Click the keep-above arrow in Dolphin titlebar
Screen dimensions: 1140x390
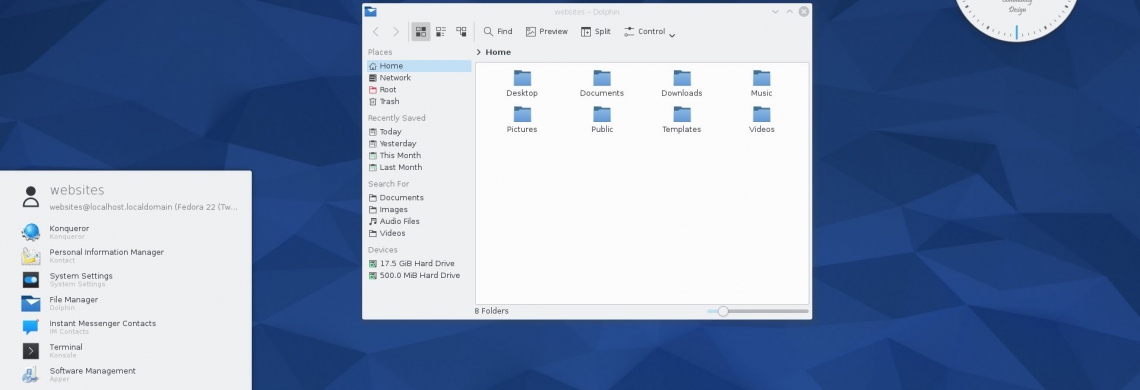click(790, 12)
